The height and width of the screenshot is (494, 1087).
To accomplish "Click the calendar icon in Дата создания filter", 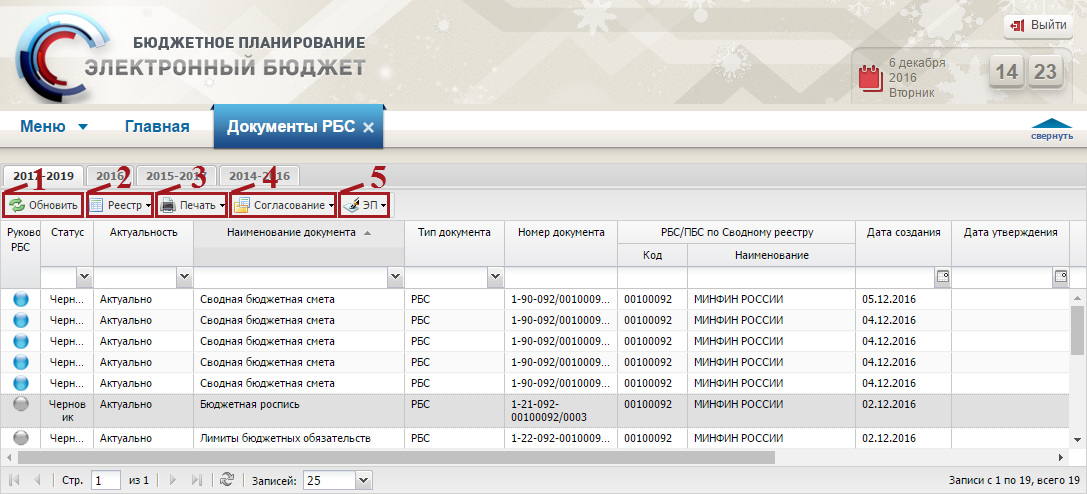I will [x=941, y=276].
